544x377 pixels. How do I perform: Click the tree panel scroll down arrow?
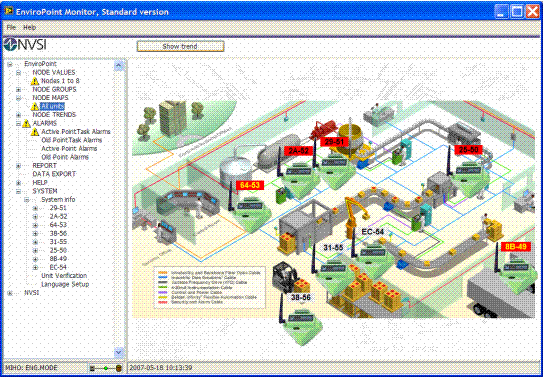(119, 352)
